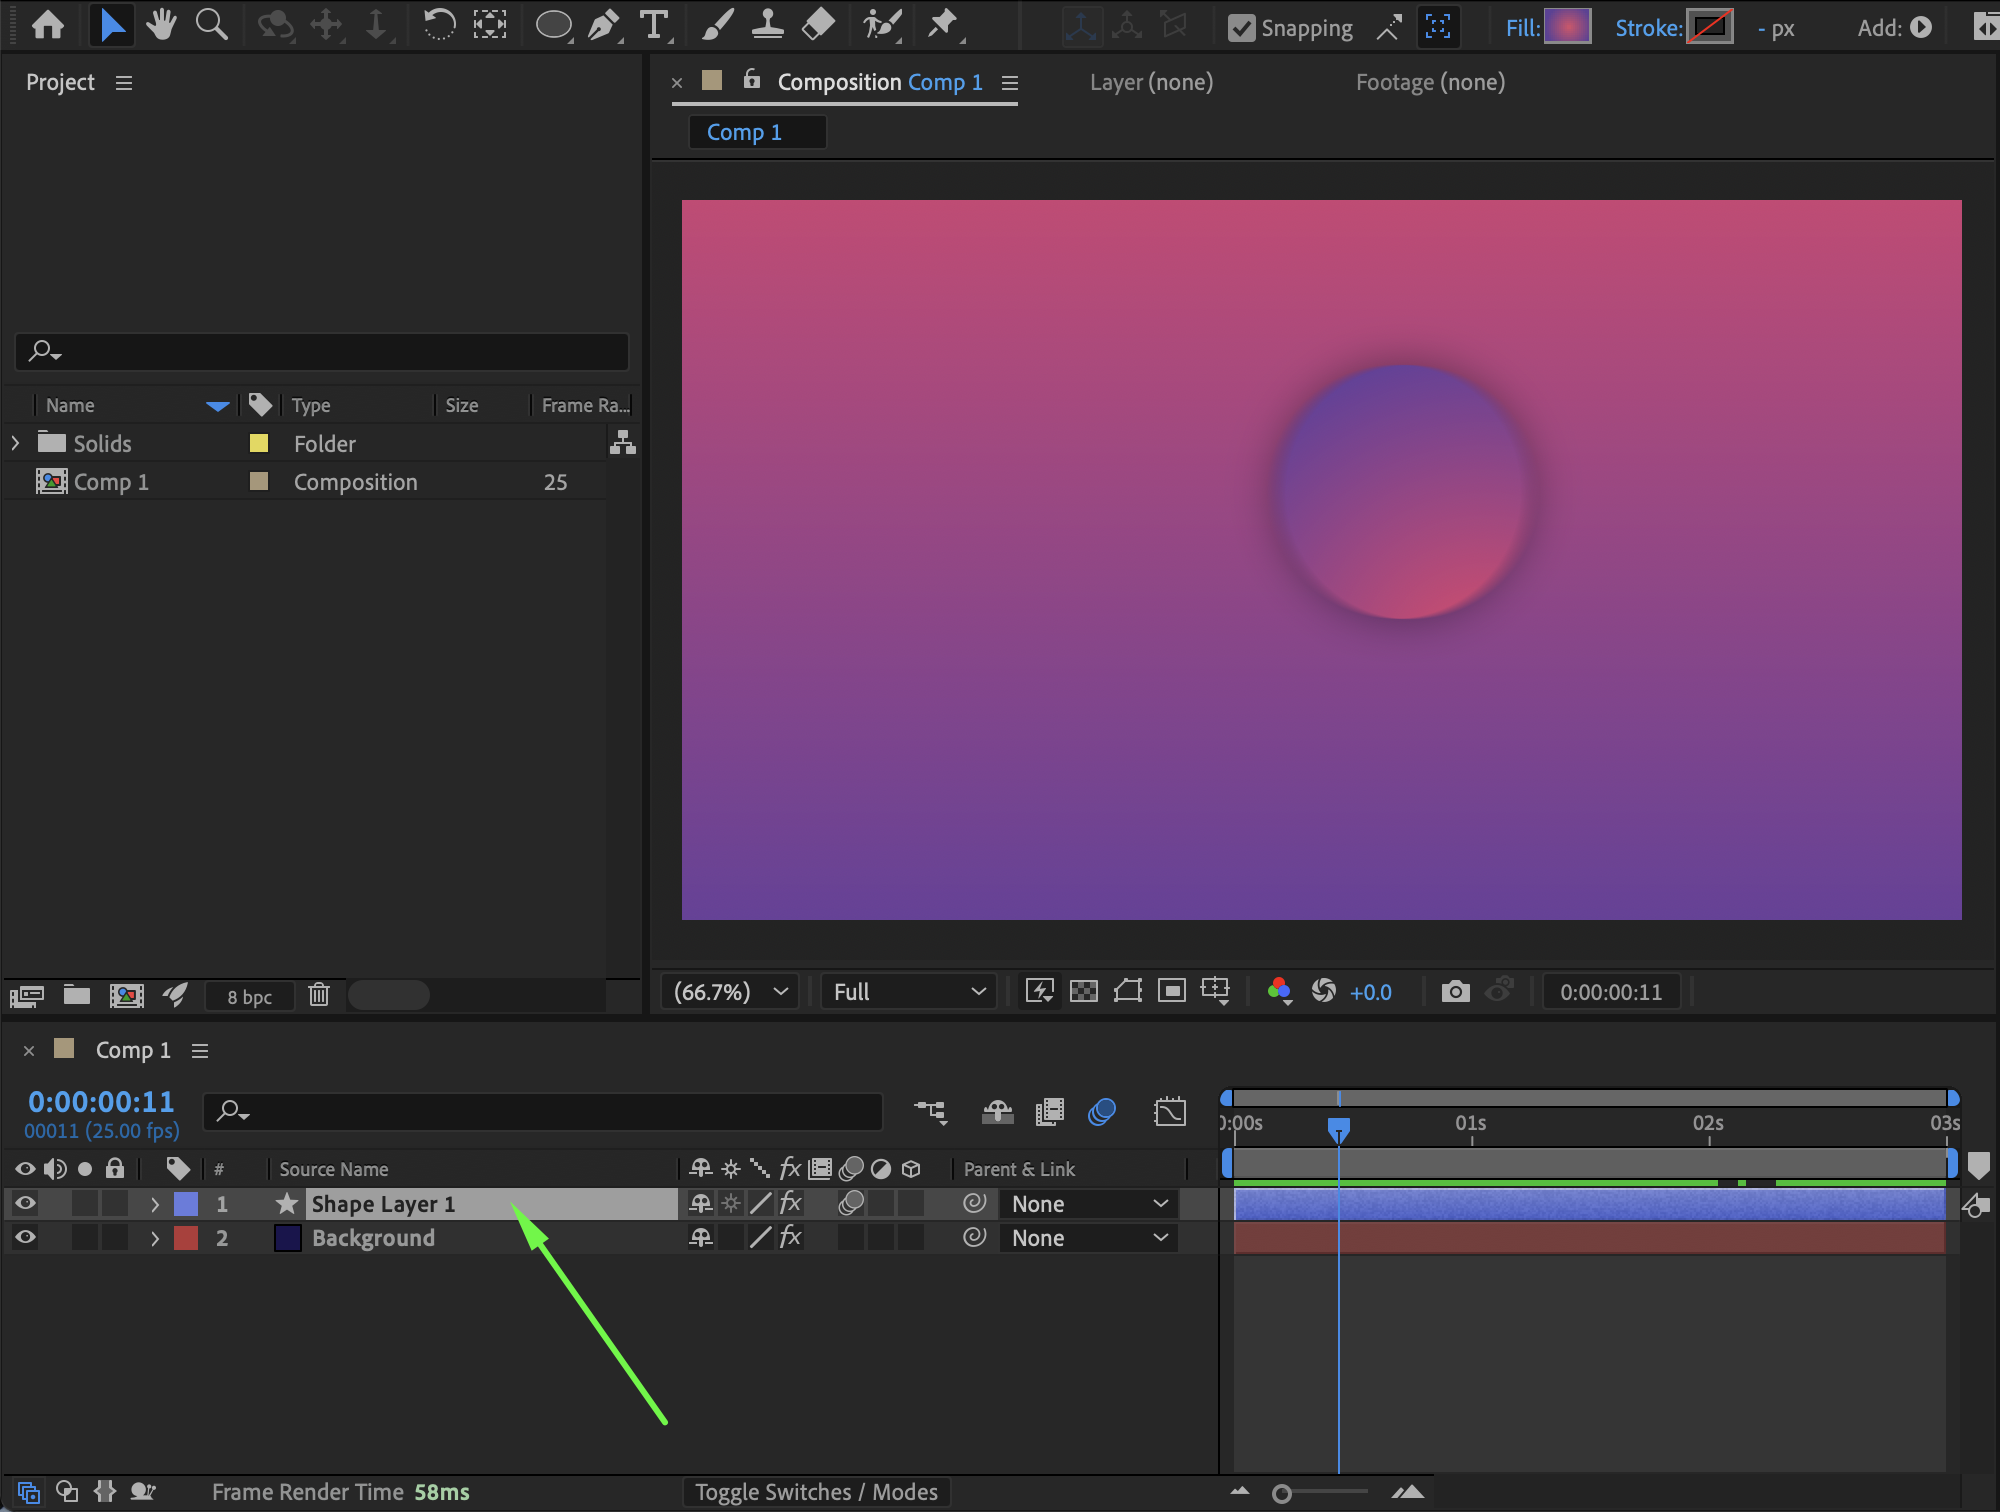The width and height of the screenshot is (2000, 1512).
Task: Switch to the Layer (none) tab
Action: tap(1151, 82)
